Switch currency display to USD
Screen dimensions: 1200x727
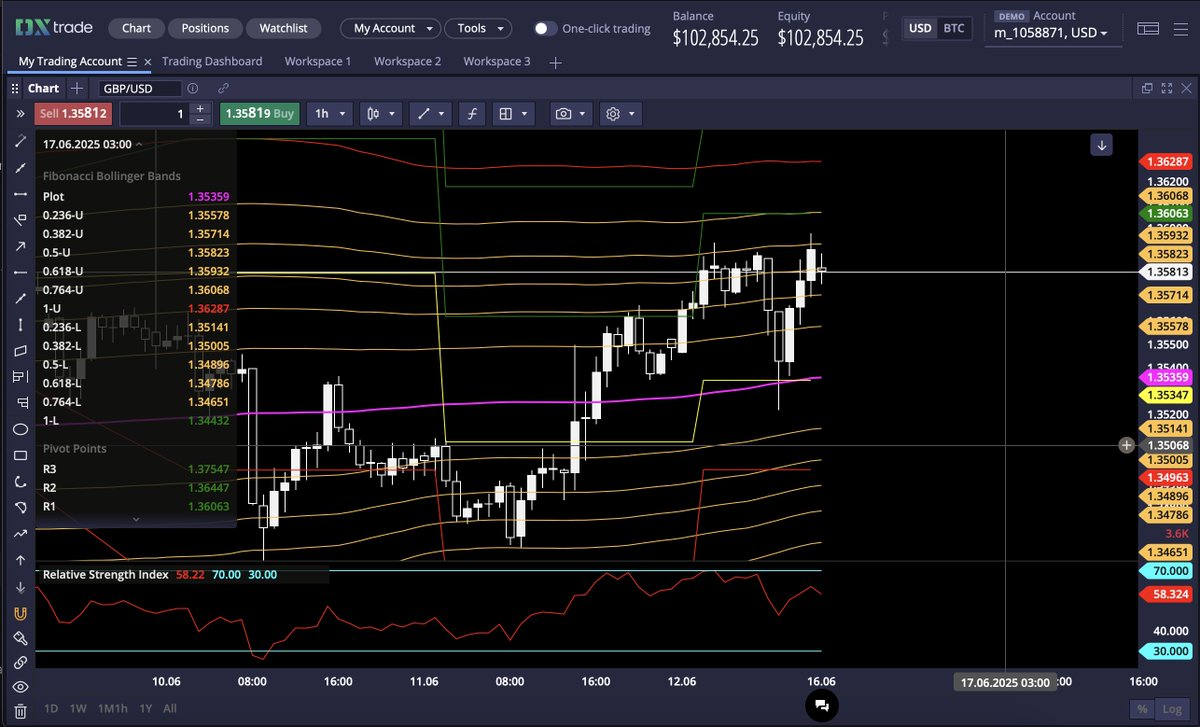[920, 28]
